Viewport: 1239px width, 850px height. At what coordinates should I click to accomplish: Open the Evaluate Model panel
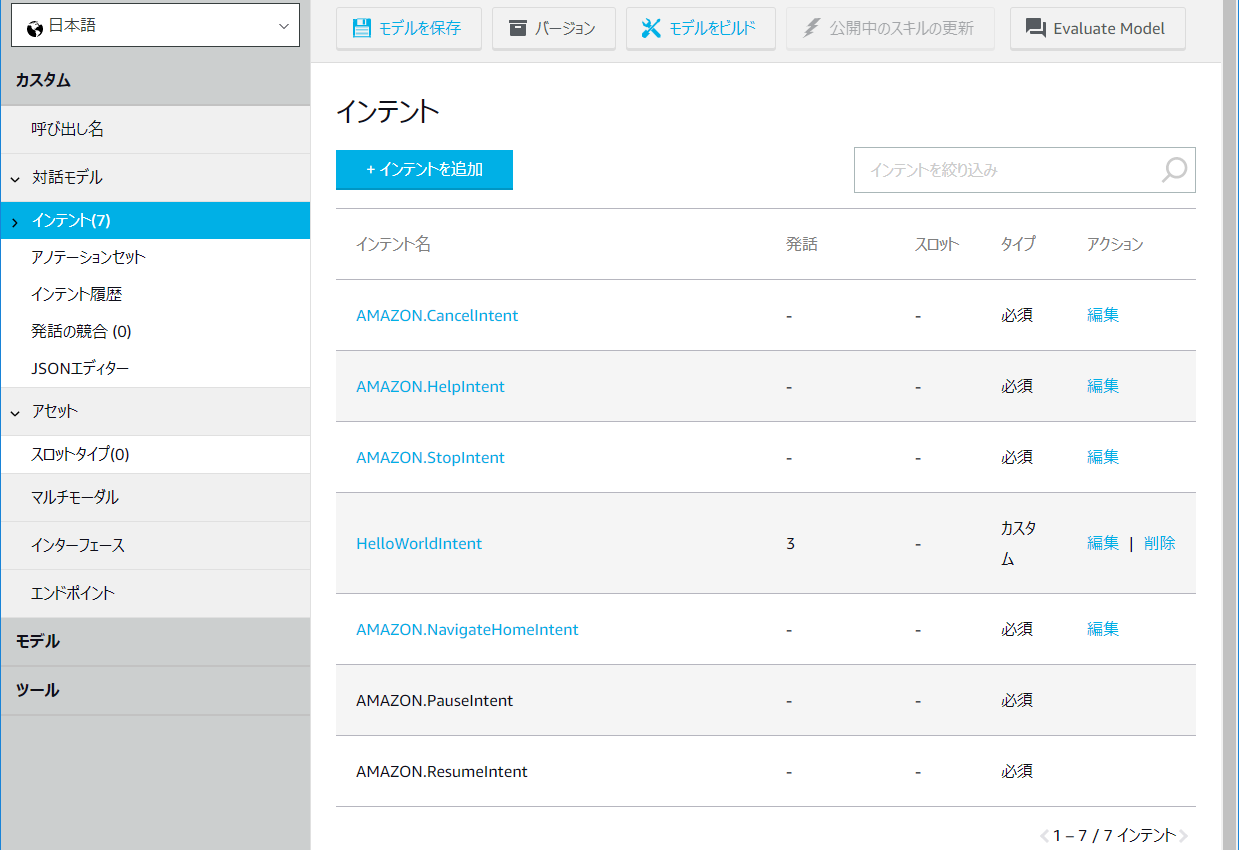[1098, 28]
